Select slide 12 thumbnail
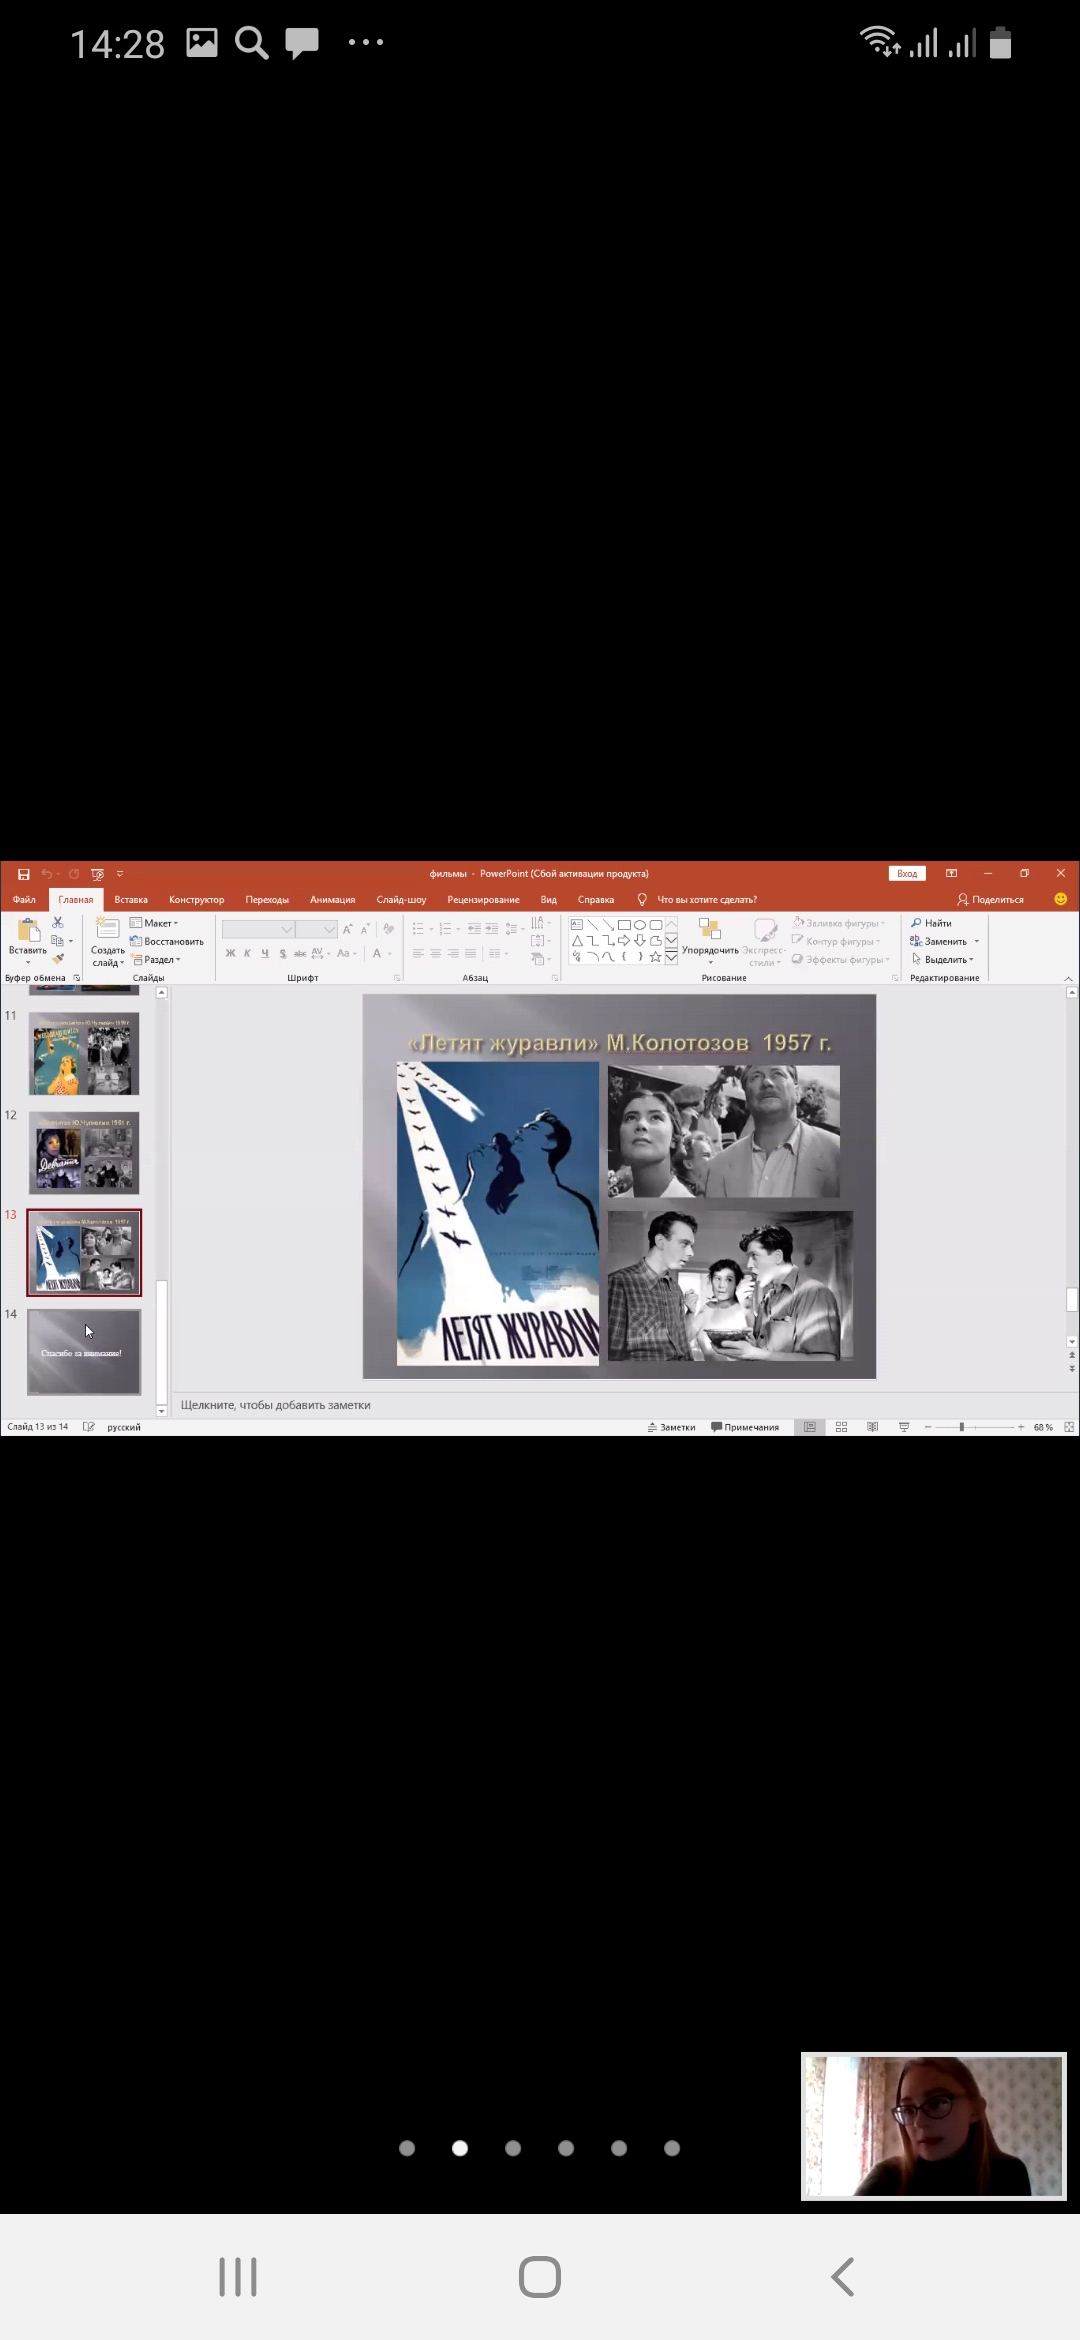 (x=84, y=1152)
